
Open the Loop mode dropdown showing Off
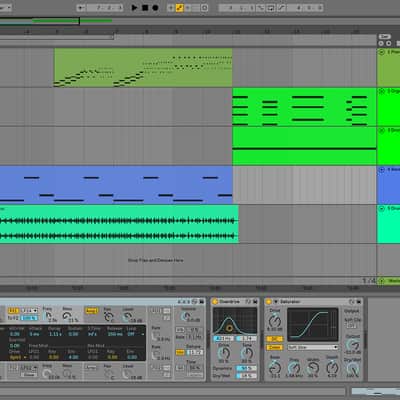pos(136,334)
